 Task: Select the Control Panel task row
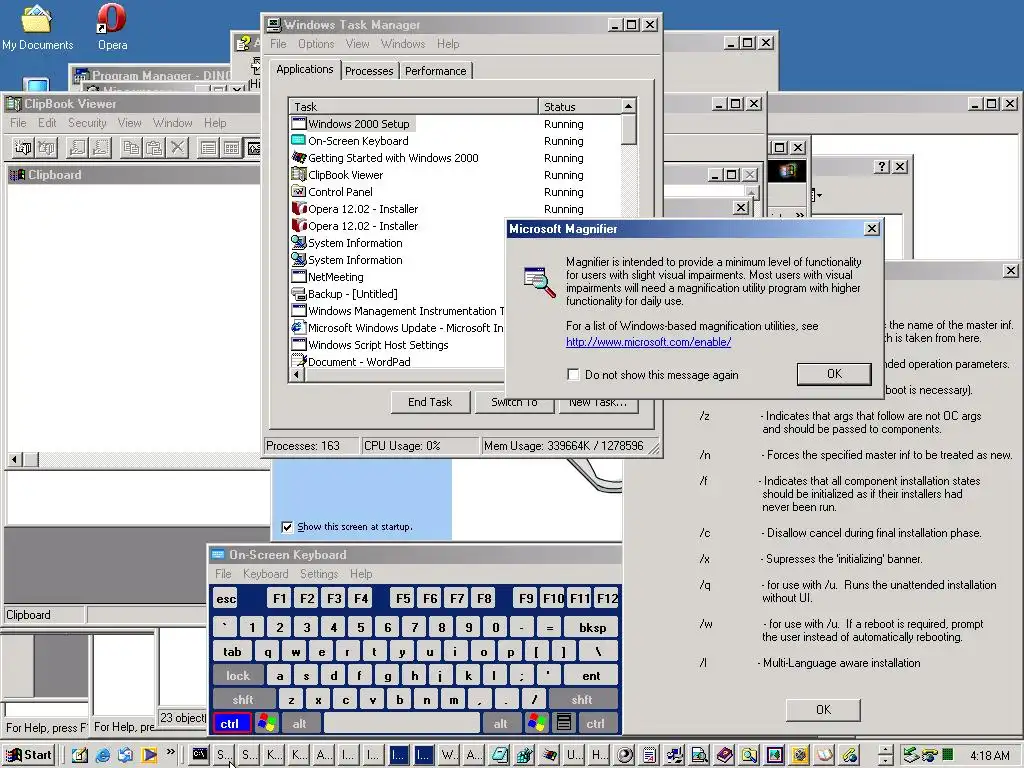(456, 192)
